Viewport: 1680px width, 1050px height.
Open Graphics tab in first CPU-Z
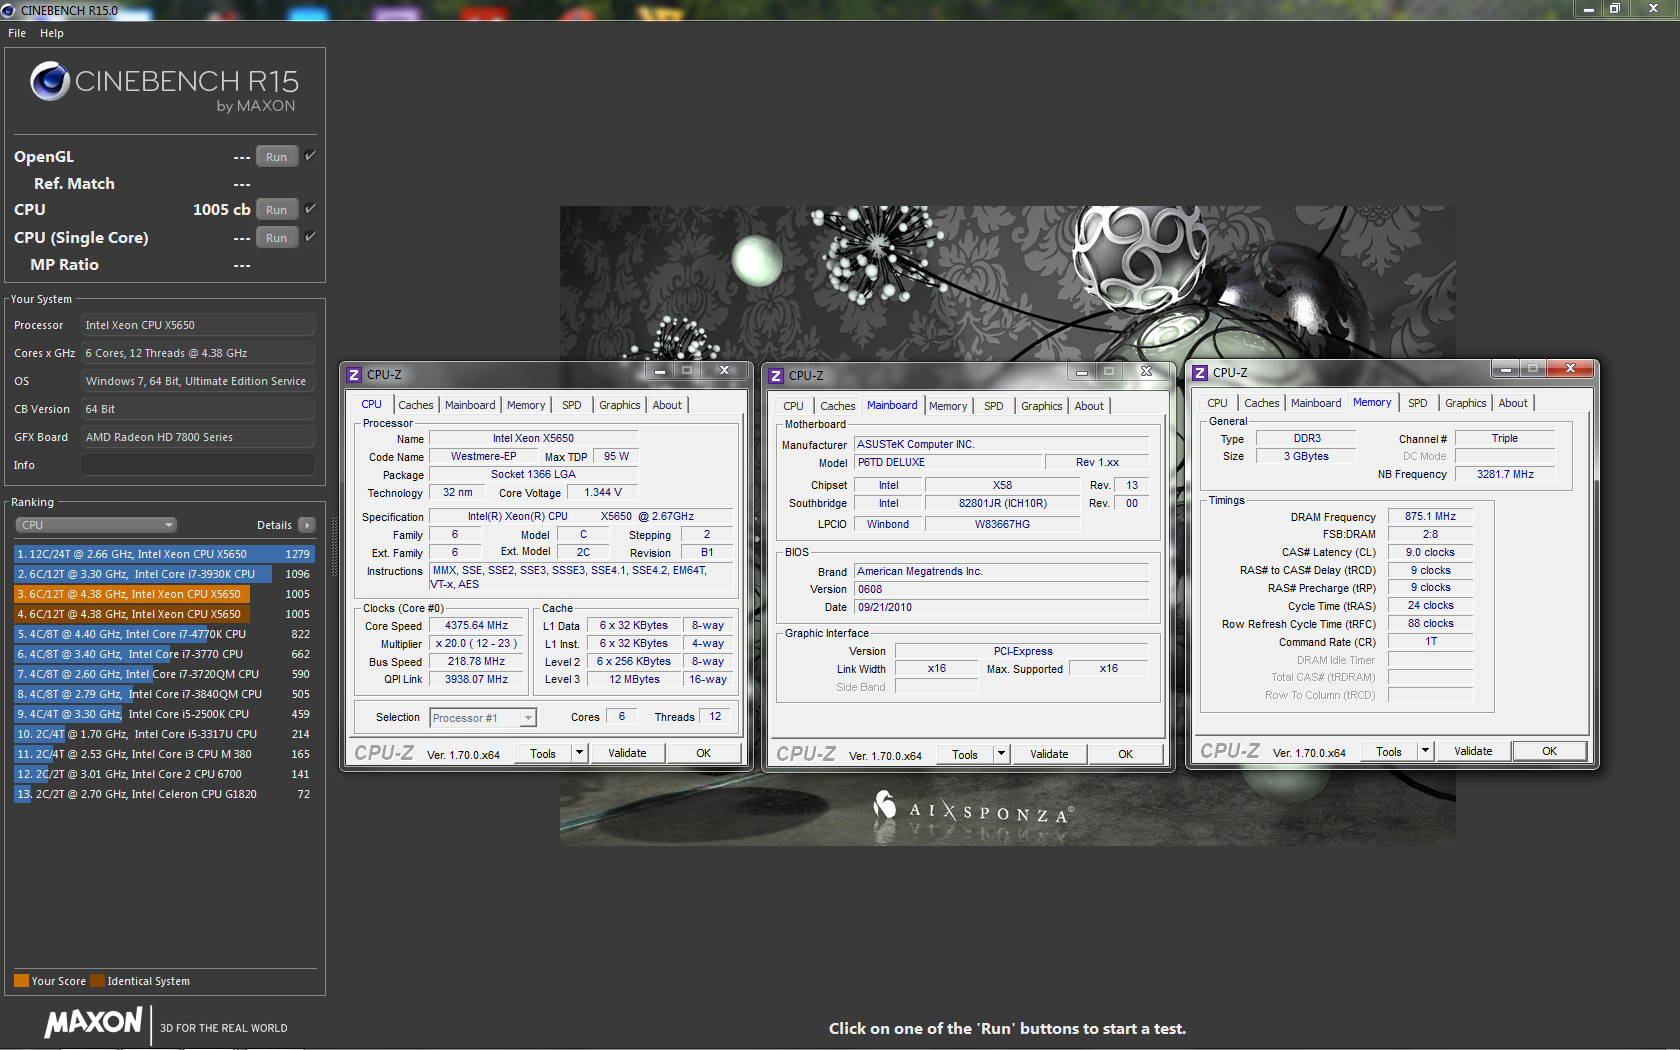tap(620, 405)
